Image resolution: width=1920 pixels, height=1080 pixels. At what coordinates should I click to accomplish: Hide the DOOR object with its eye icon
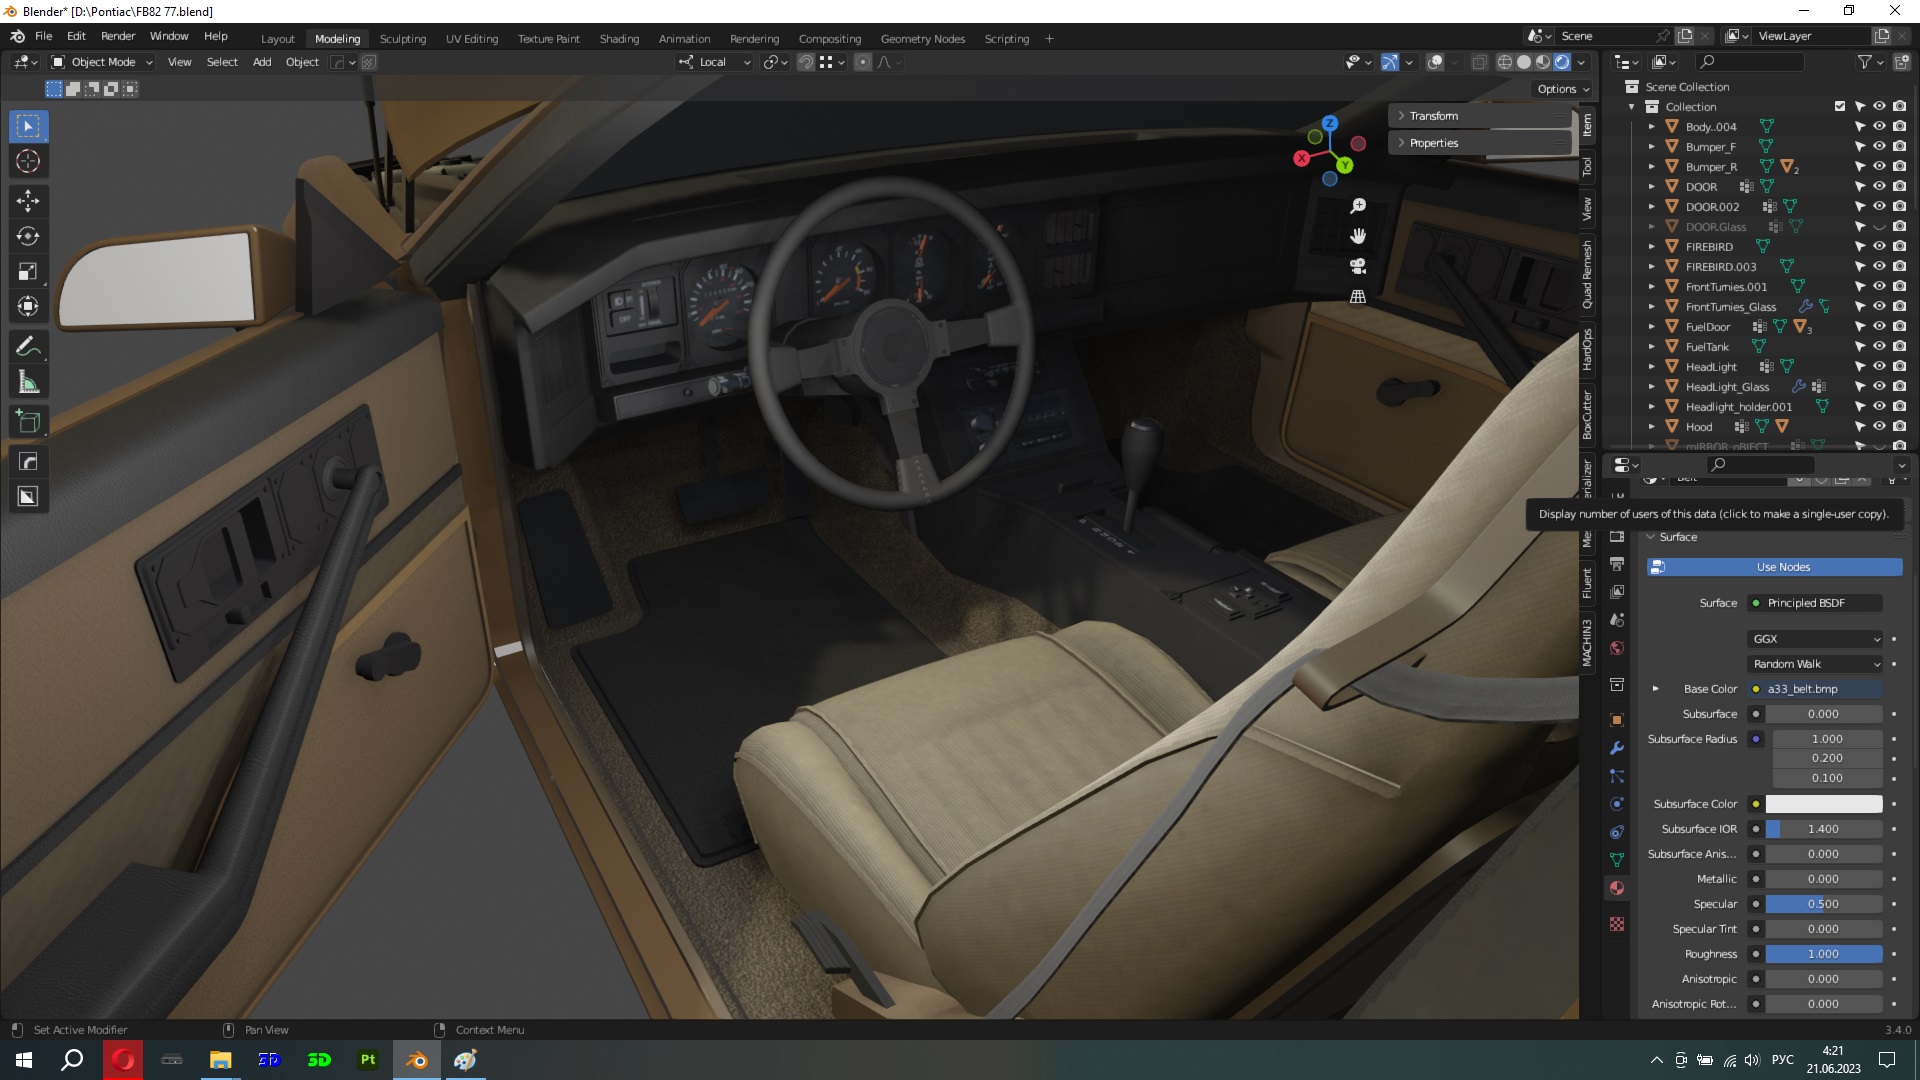click(x=1879, y=187)
